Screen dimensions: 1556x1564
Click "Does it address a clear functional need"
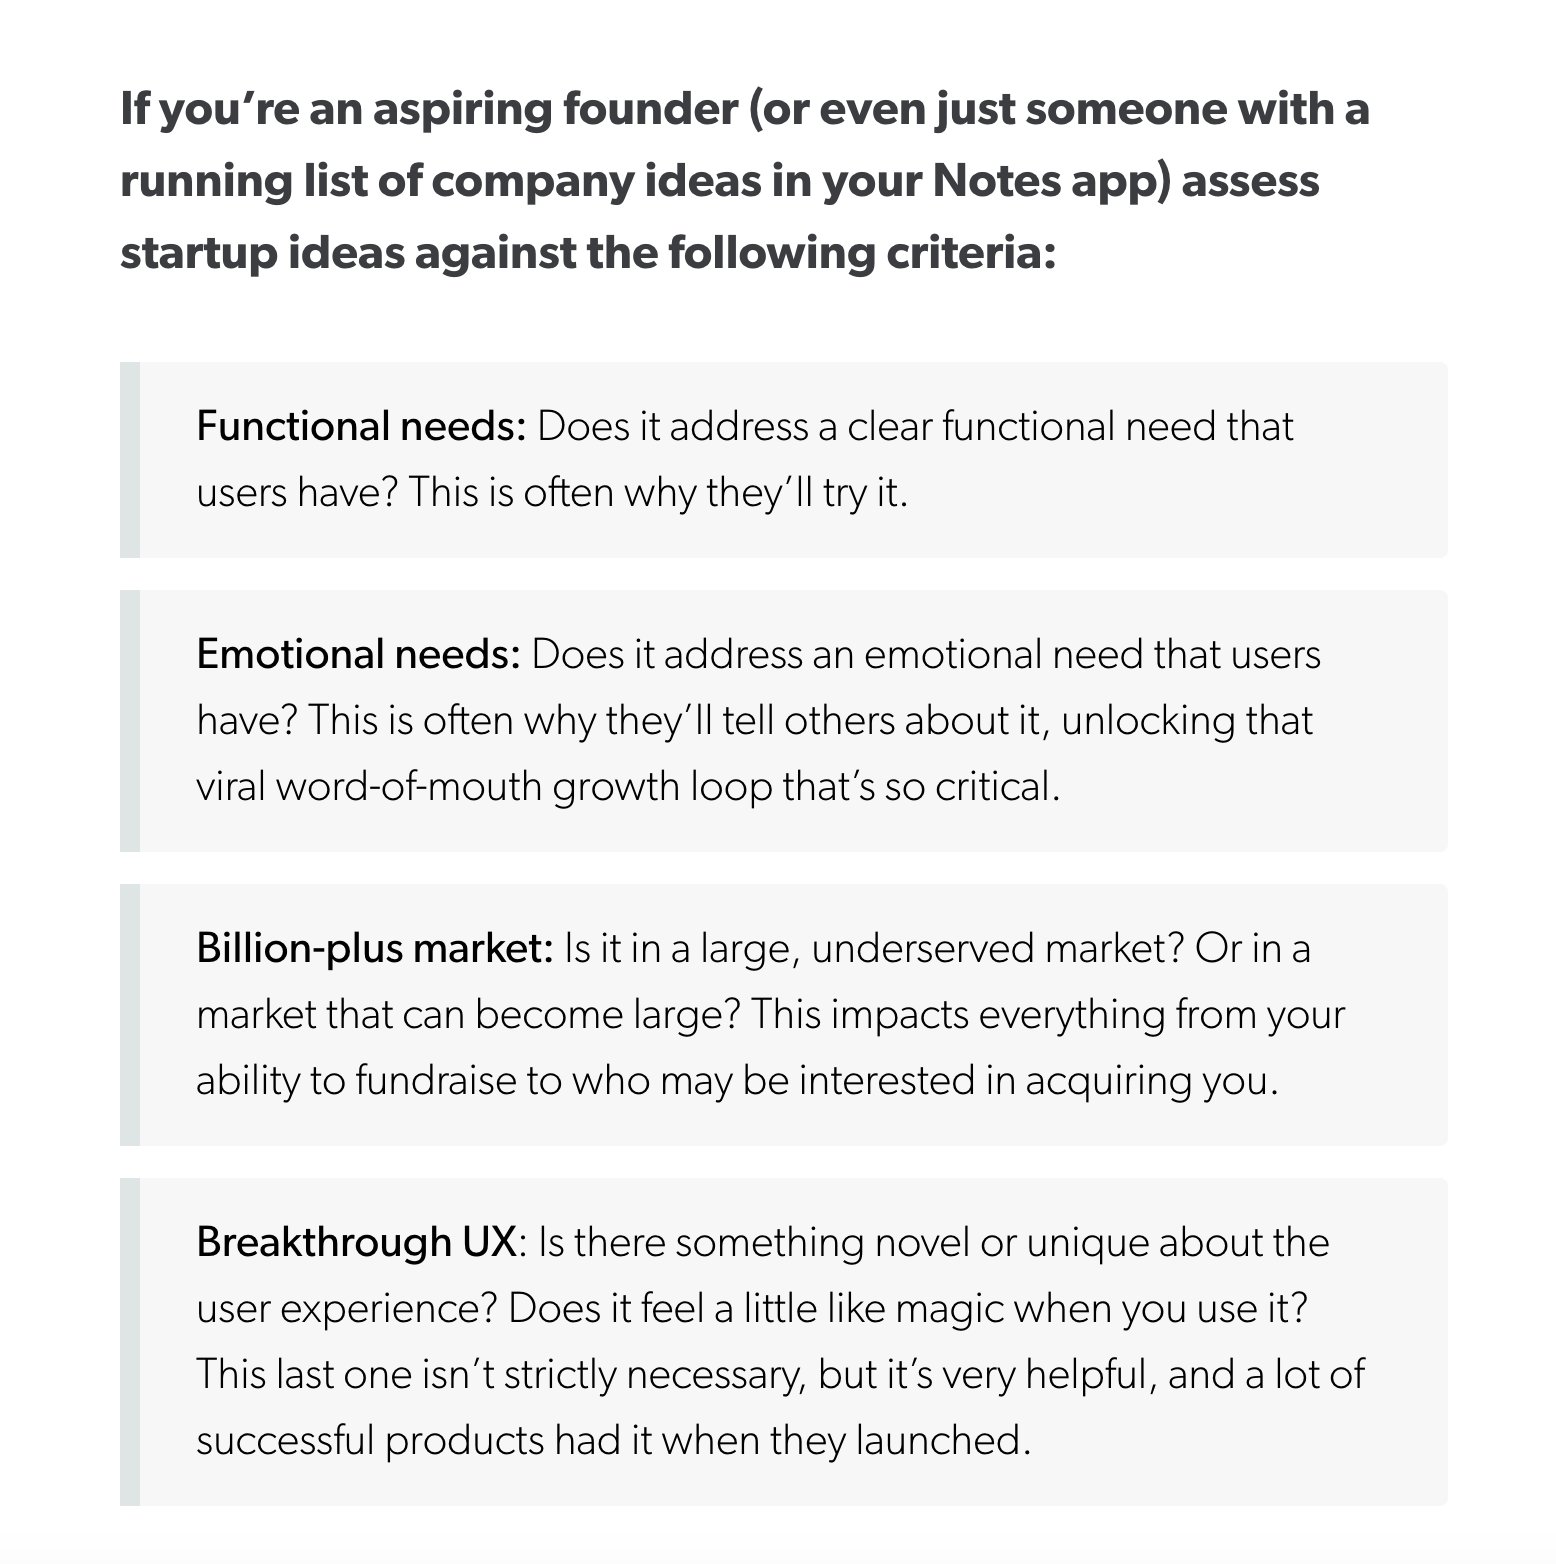pos(866,427)
